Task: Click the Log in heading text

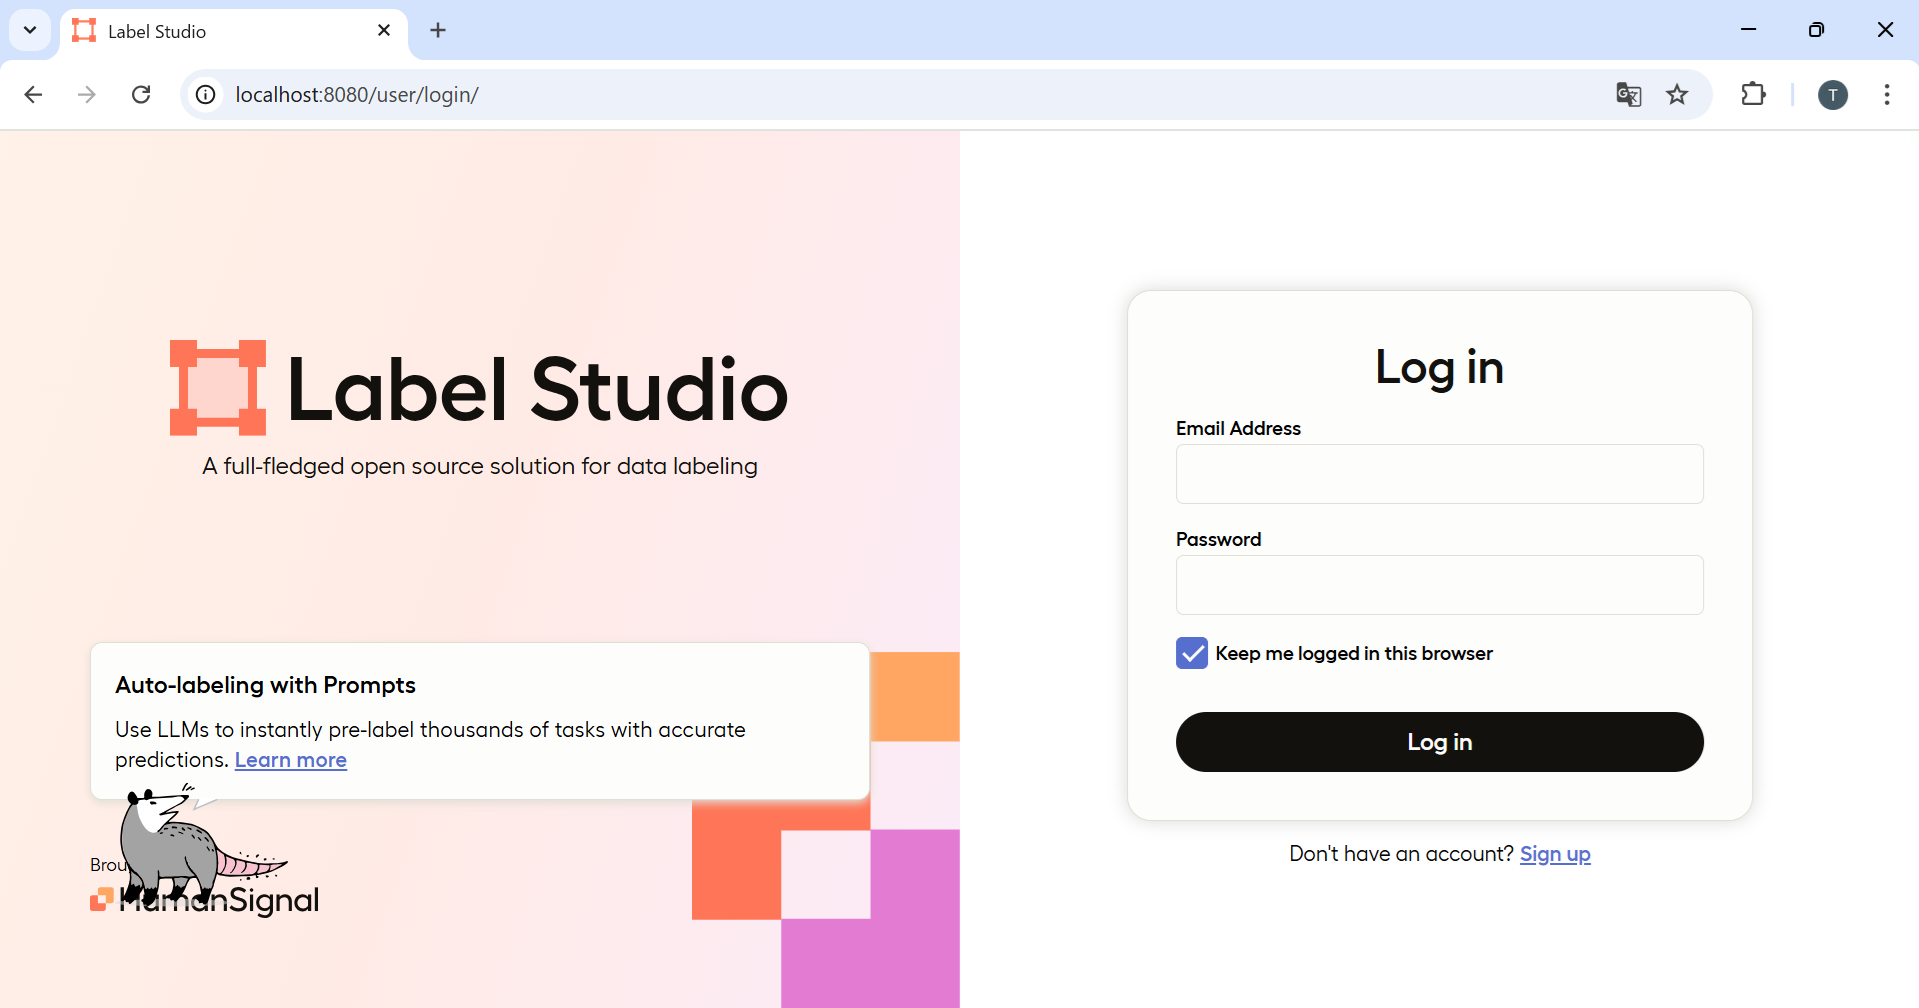Action: coord(1439,367)
